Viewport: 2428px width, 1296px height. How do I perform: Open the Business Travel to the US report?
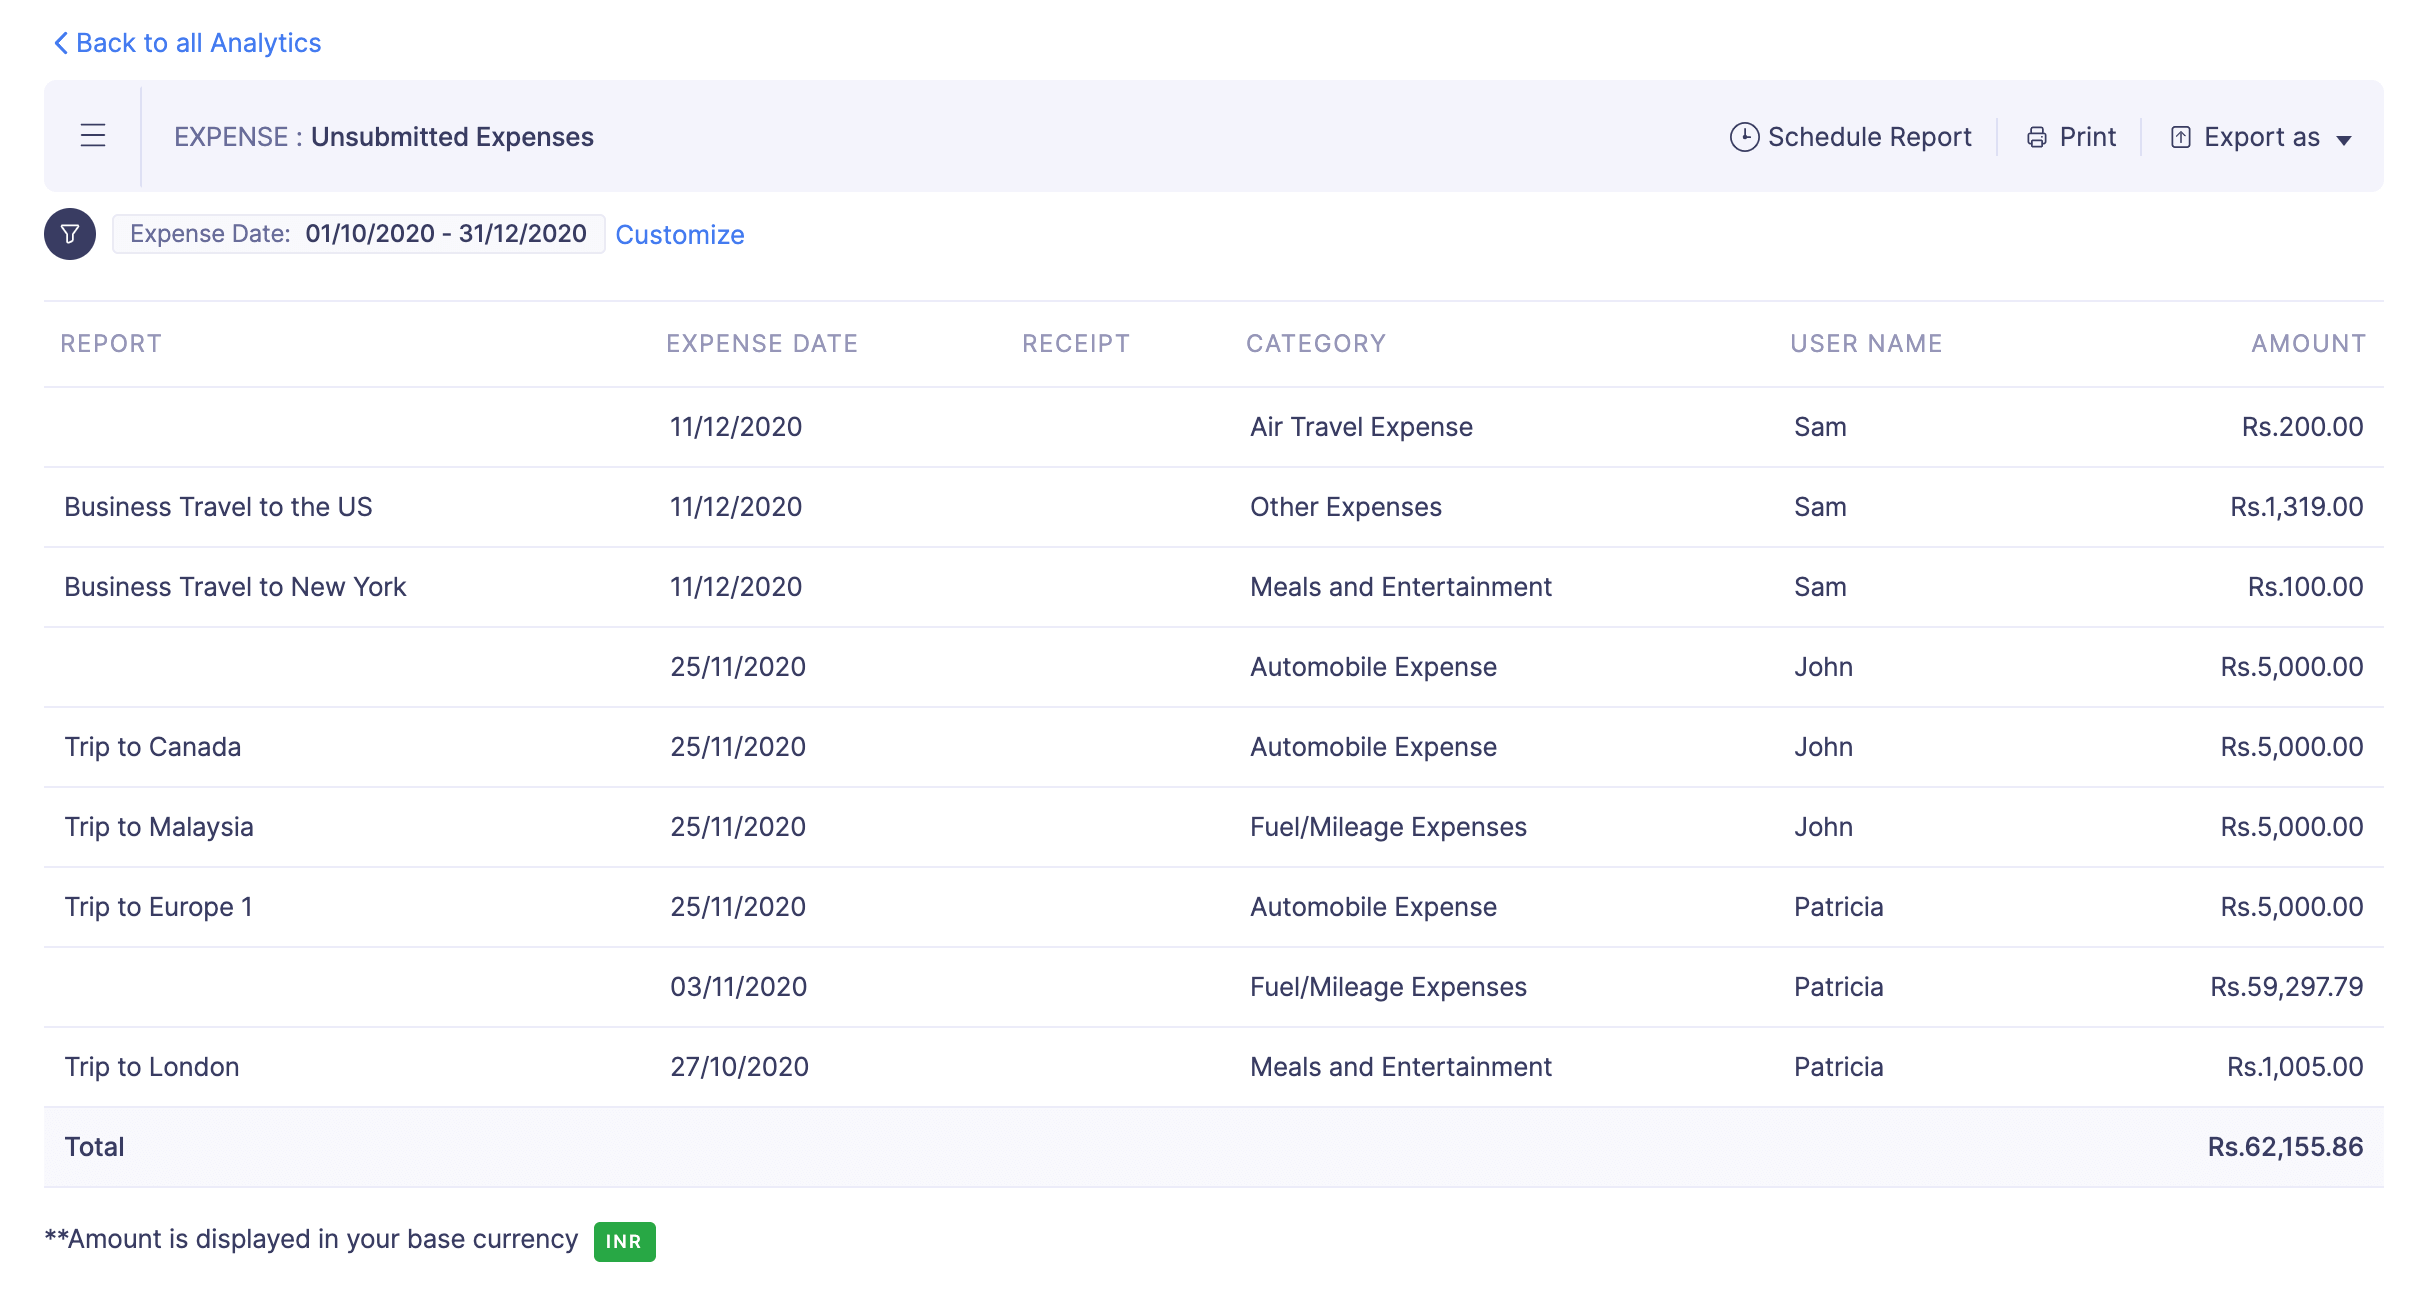click(x=218, y=507)
